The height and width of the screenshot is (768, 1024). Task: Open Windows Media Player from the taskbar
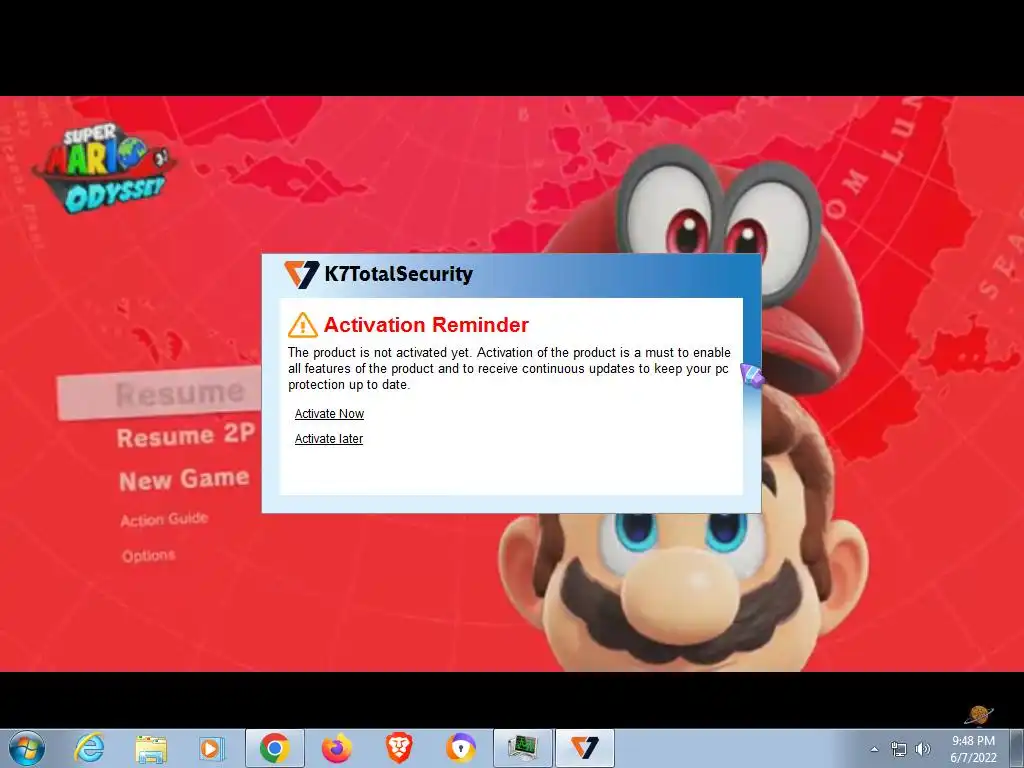pyautogui.click(x=212, y=748)
